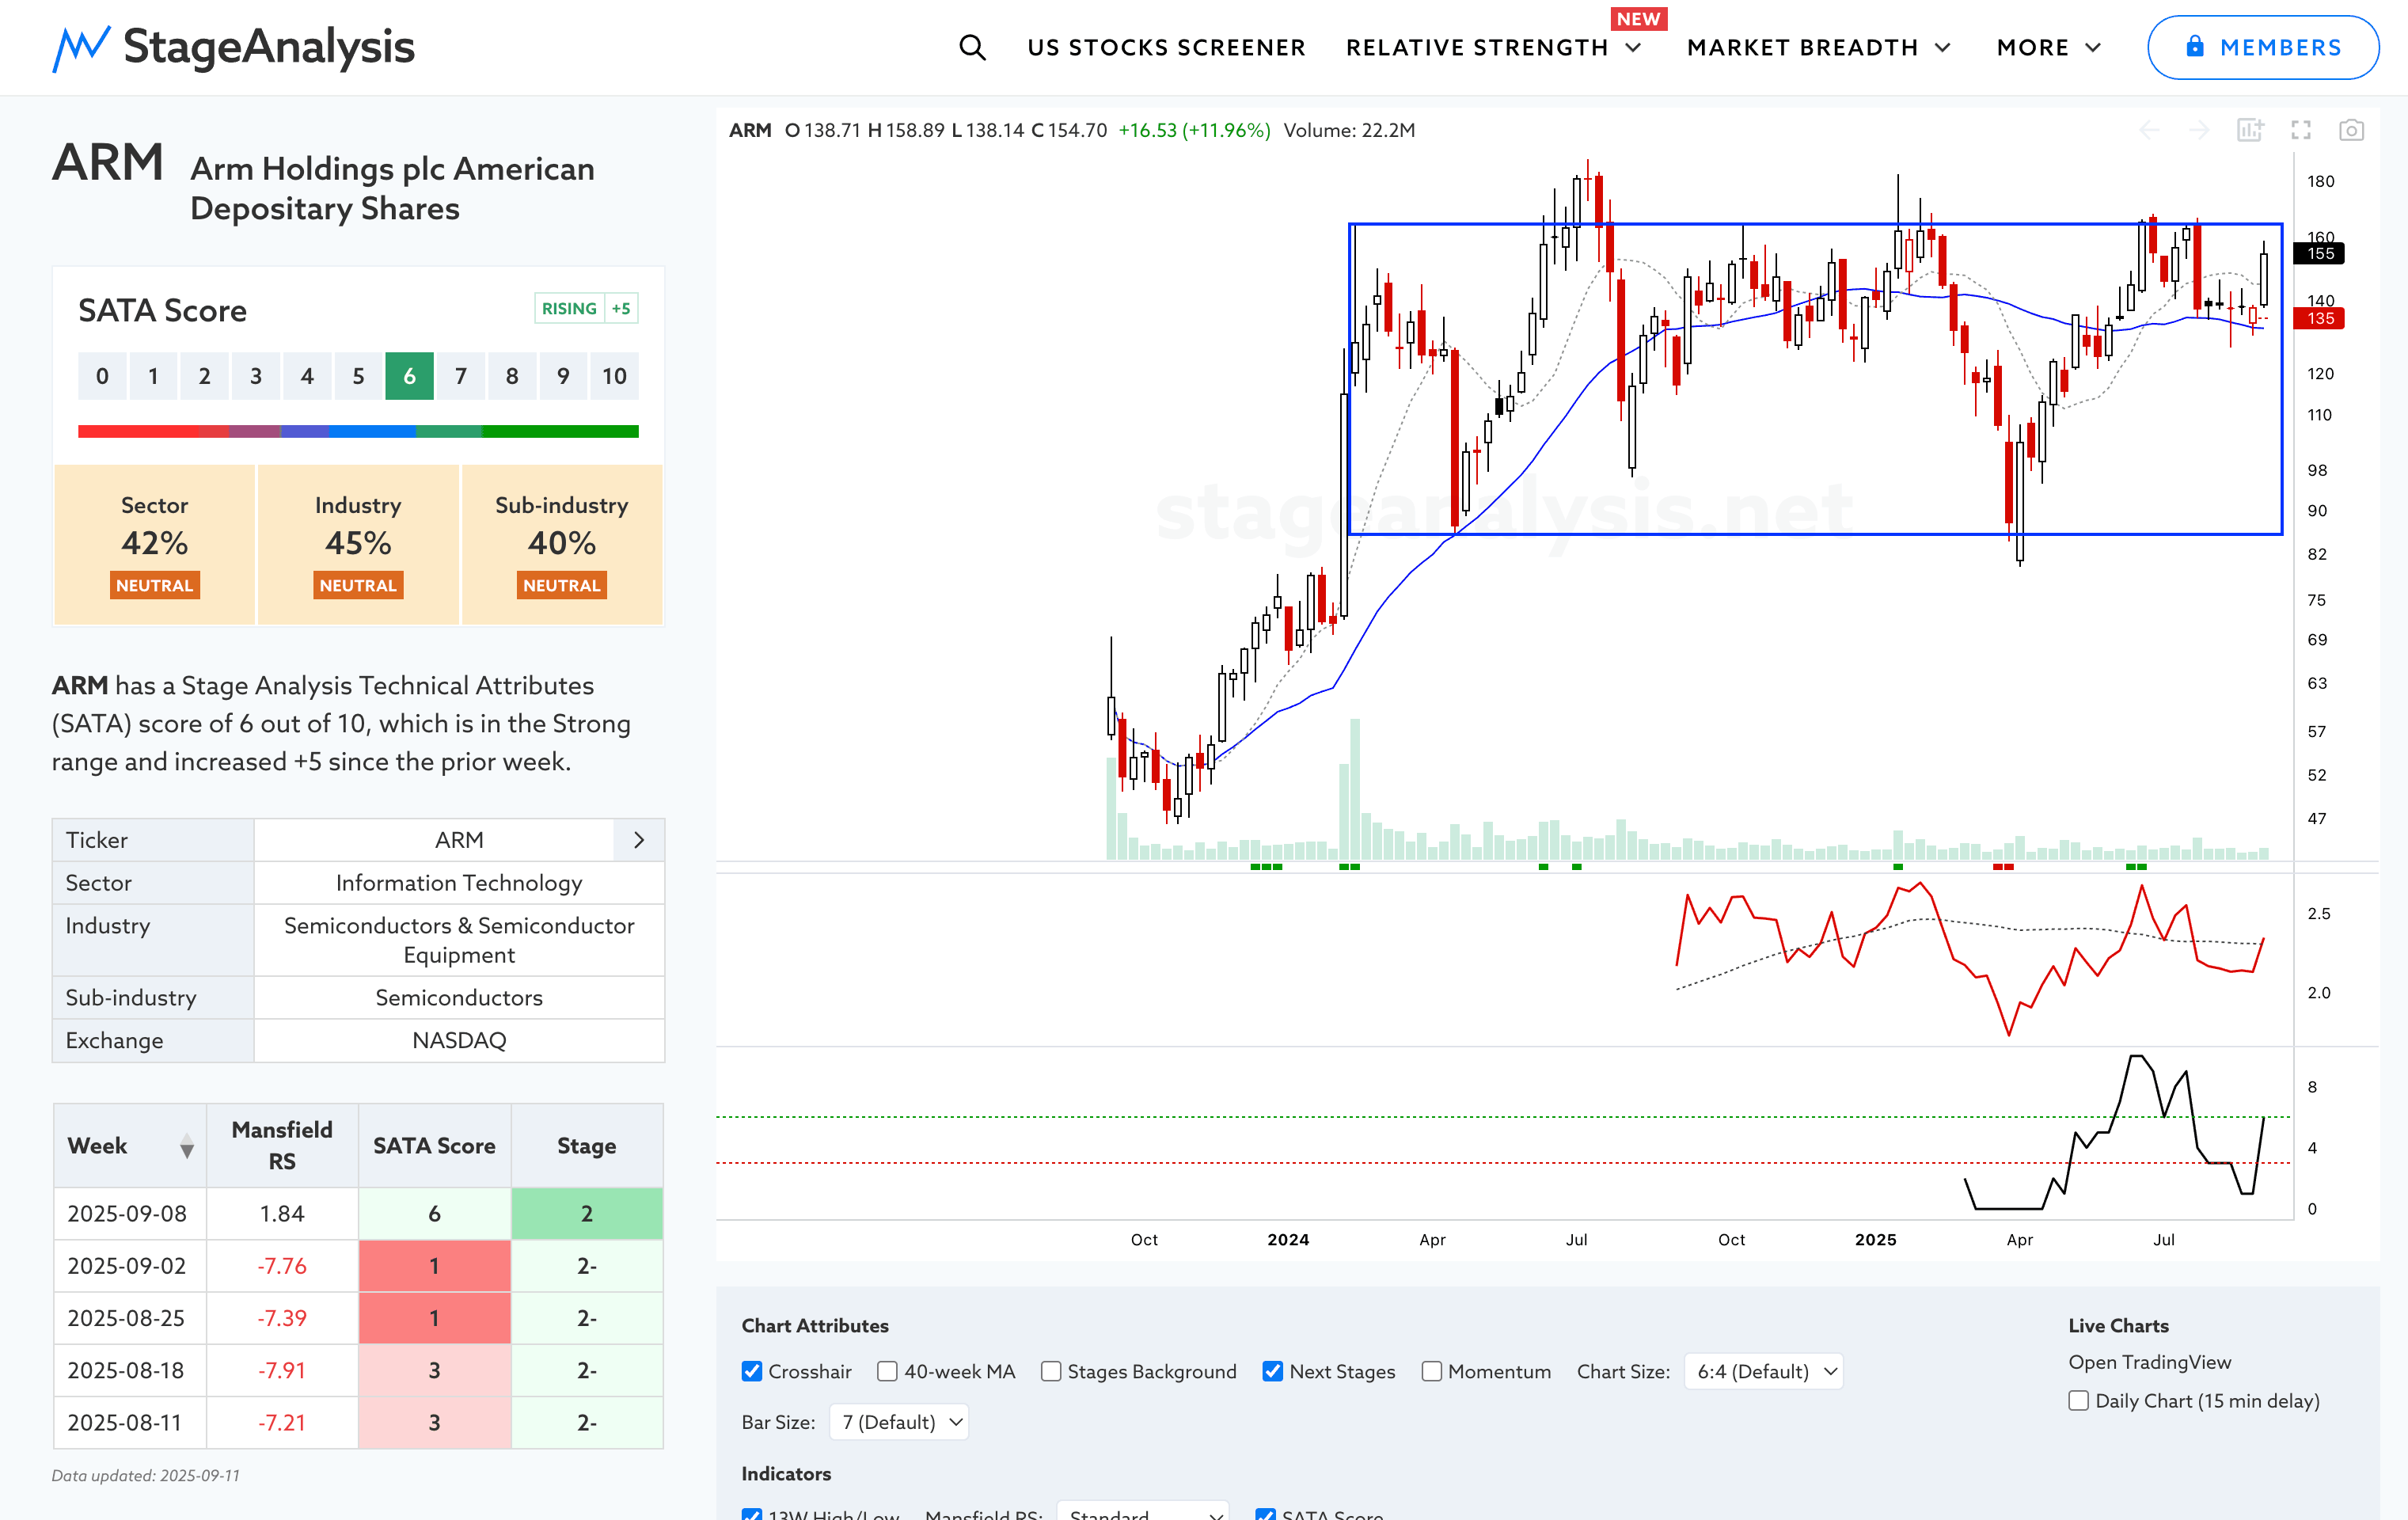Click SATA score box 6
Screen dimensions: 2408x1520
[x=409, y=376]
